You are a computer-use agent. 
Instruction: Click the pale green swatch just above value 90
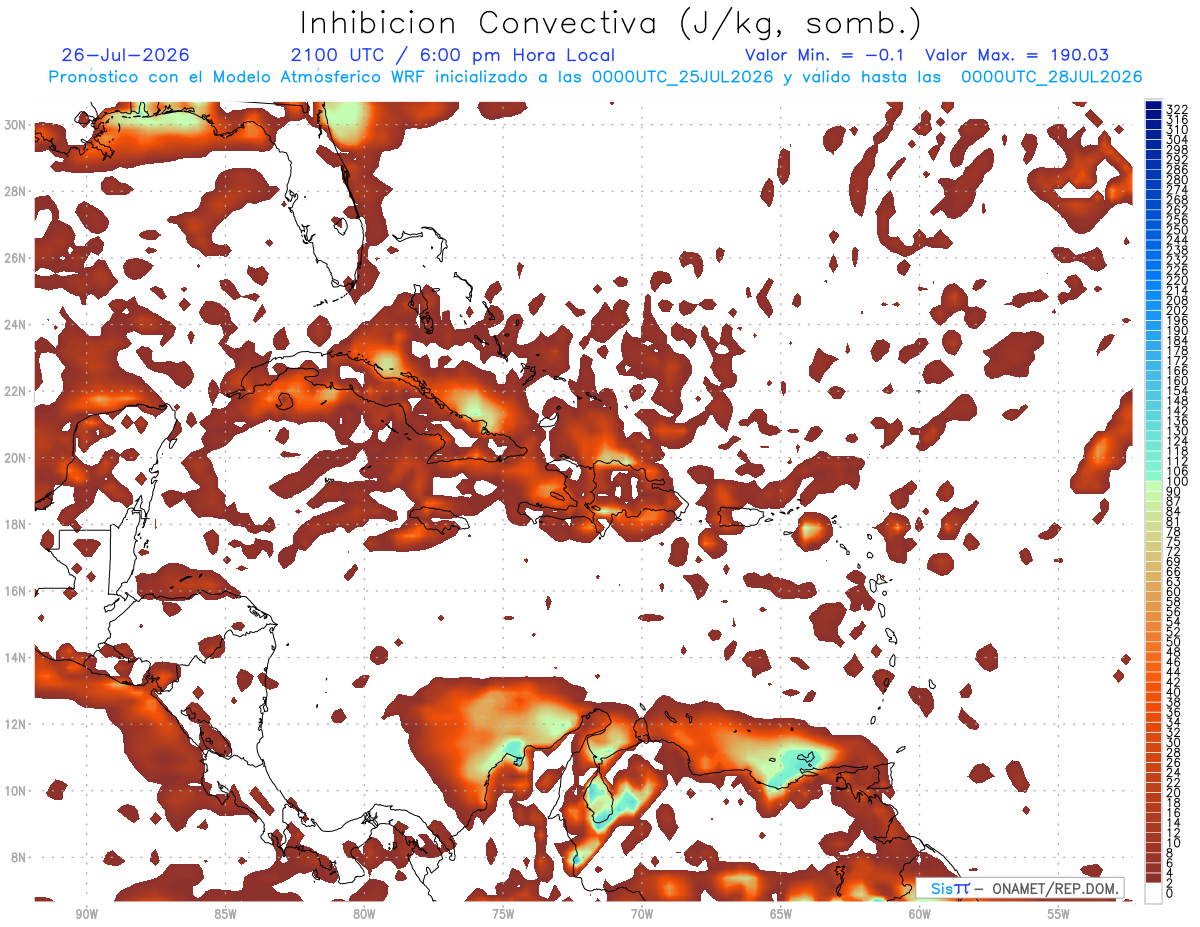[x=1154, y=486]
